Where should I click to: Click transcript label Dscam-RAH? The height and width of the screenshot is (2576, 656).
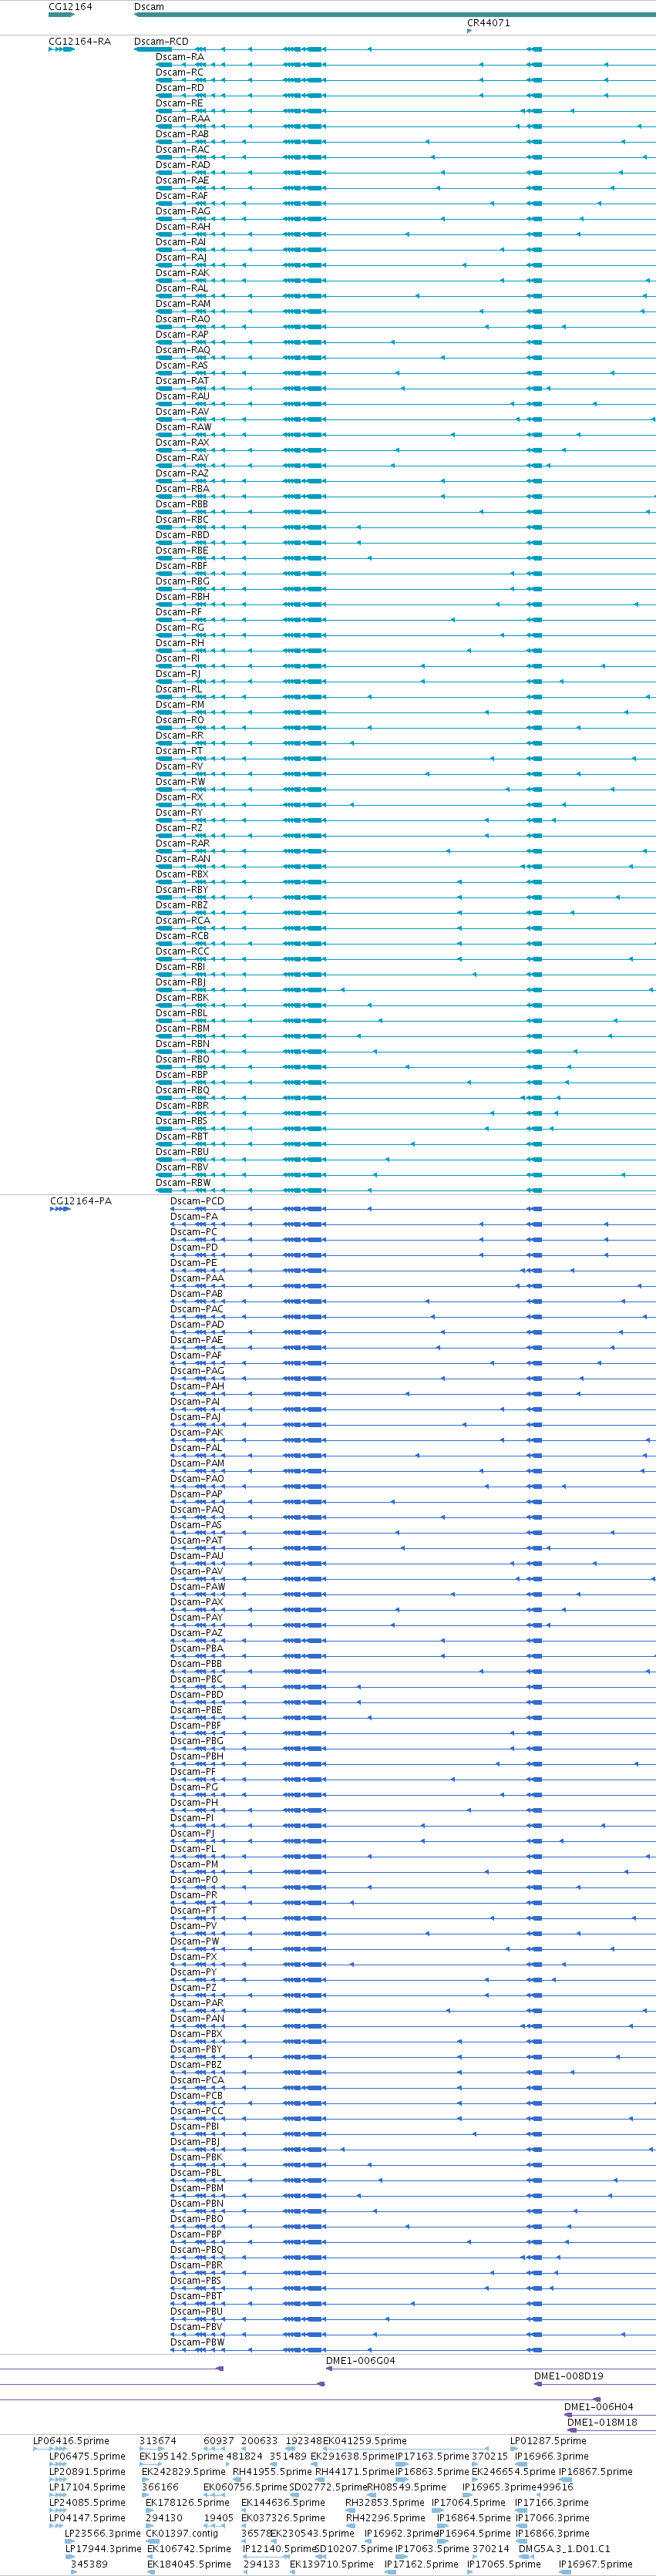183,227
